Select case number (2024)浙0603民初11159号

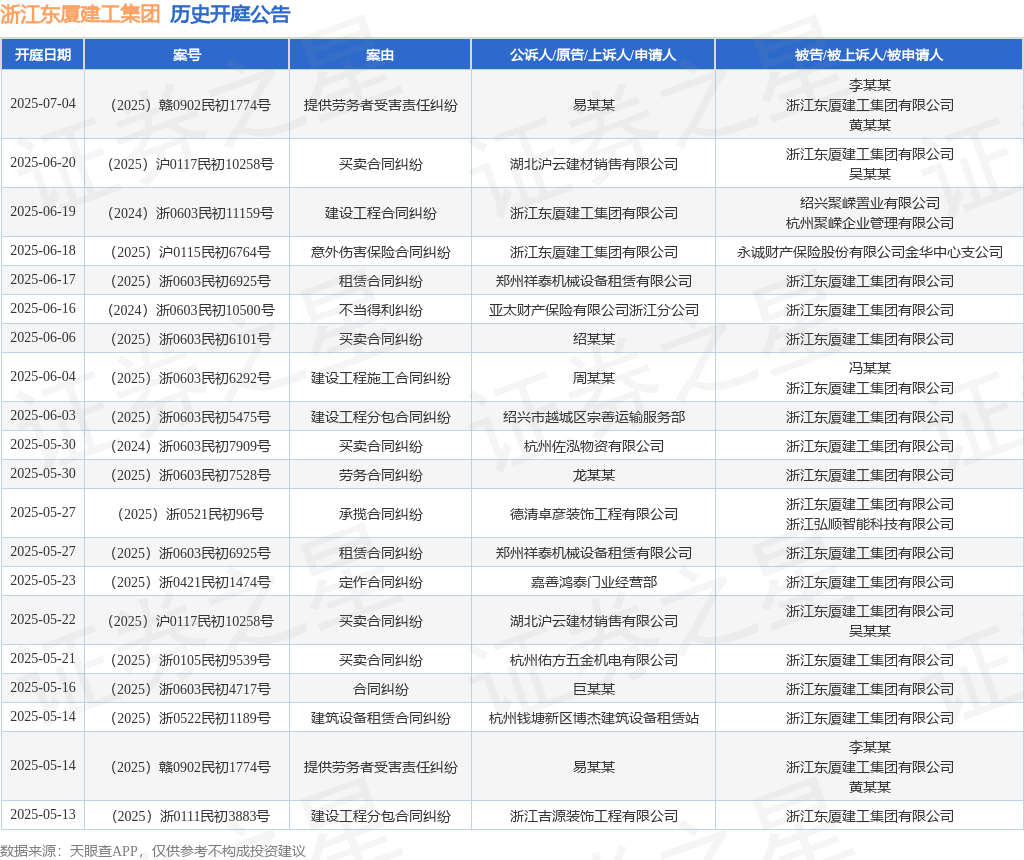click(190, 213)
